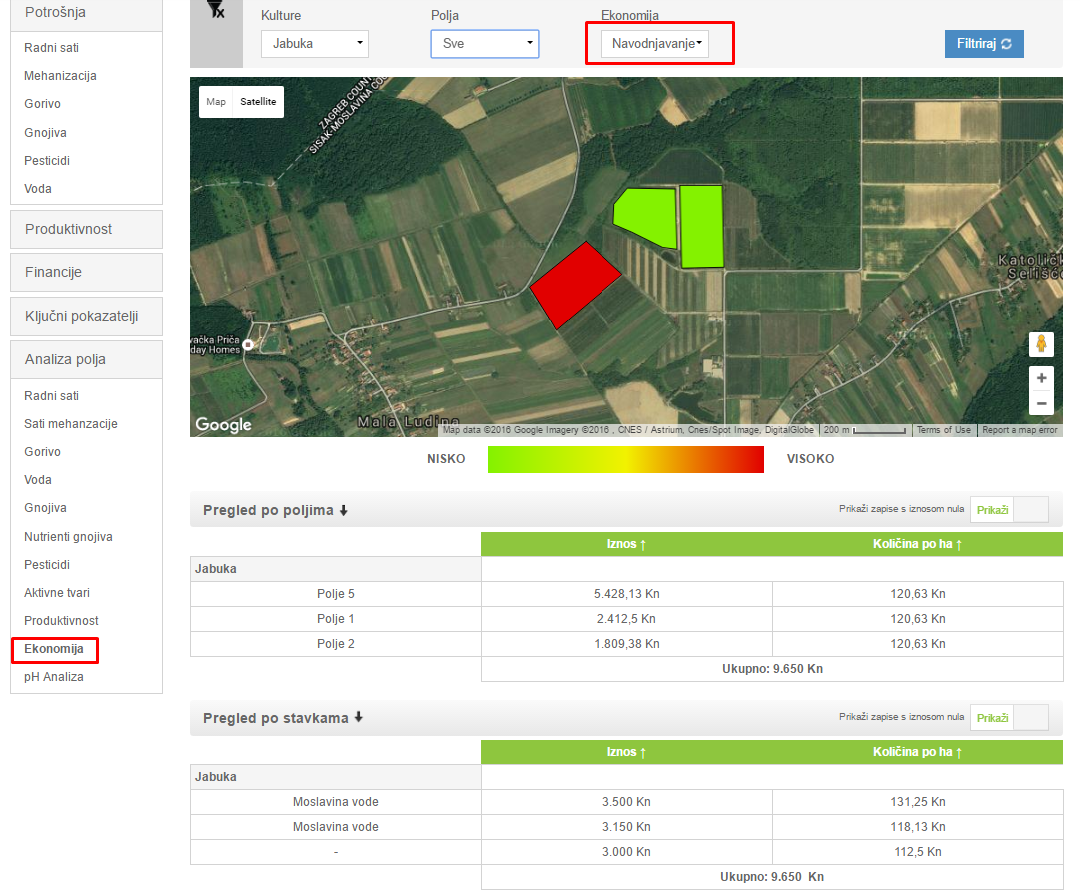Image resolution: width=1080 pixels, height=892 pixels.
Task: Toggle Prikaži switch in Pregled po poljima
Action: [1010, 509]
